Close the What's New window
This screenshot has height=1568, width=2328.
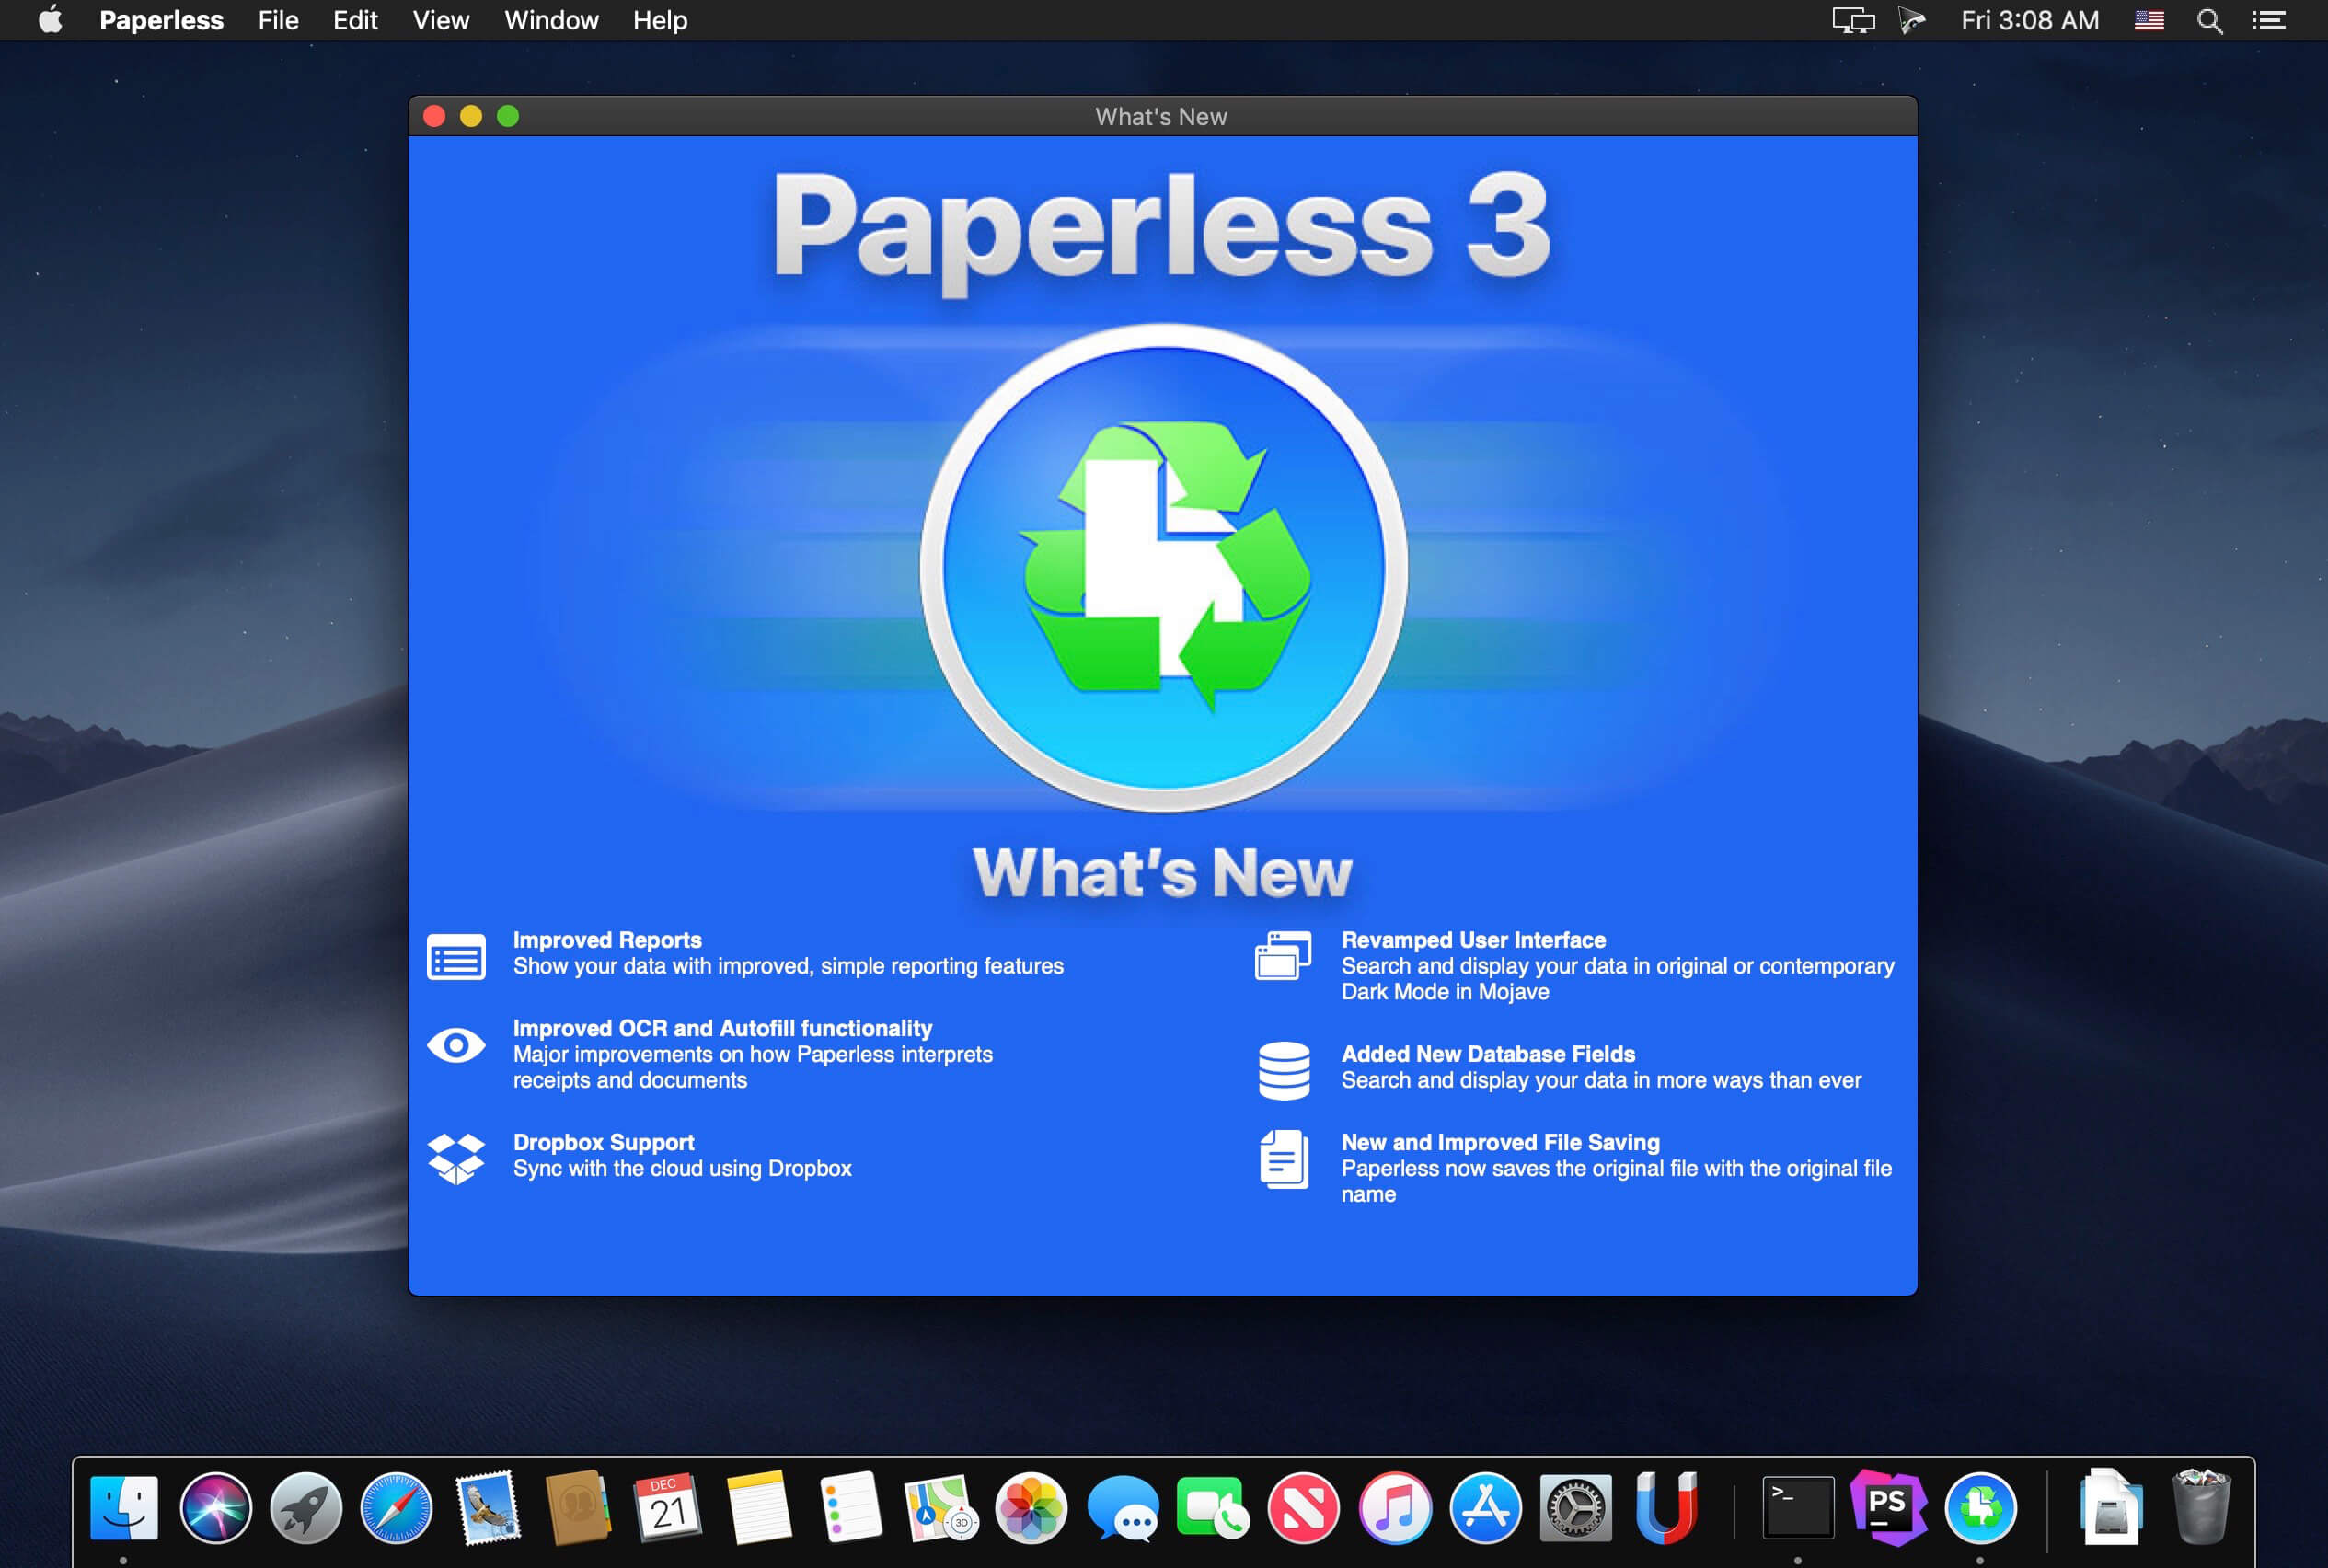coord(434,116)
